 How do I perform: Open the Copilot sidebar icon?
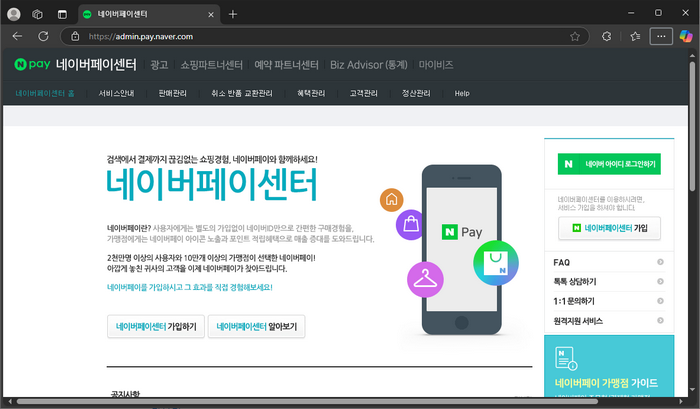pos(686,36)
